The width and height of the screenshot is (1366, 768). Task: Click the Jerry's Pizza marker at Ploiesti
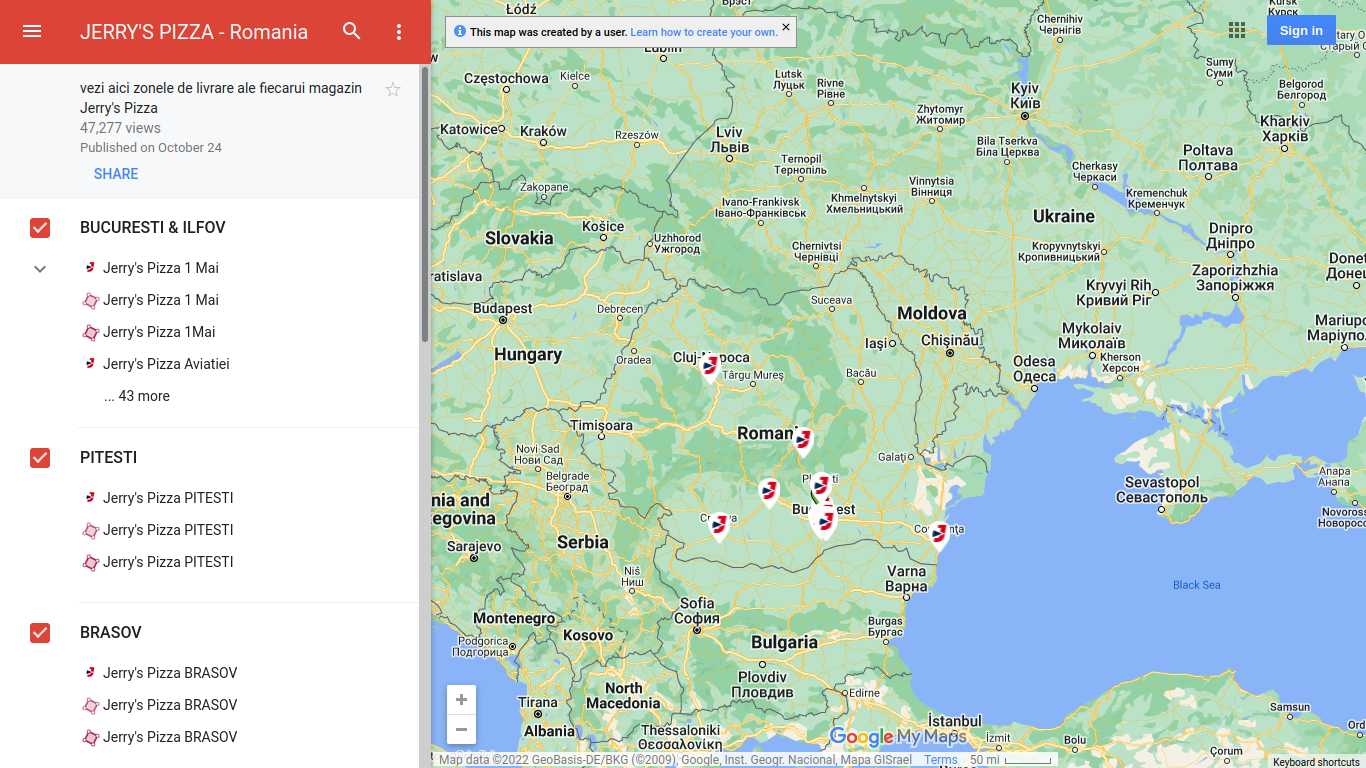[821, 487]
